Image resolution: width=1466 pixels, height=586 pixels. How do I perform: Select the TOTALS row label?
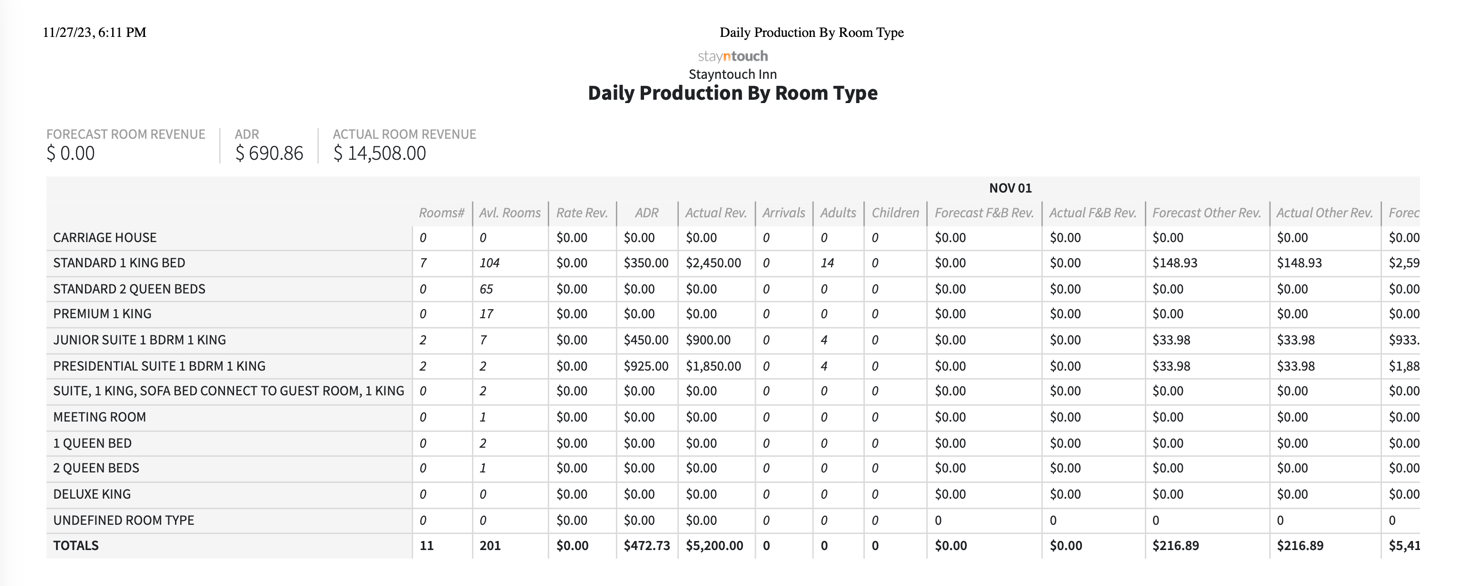point(76,546)
